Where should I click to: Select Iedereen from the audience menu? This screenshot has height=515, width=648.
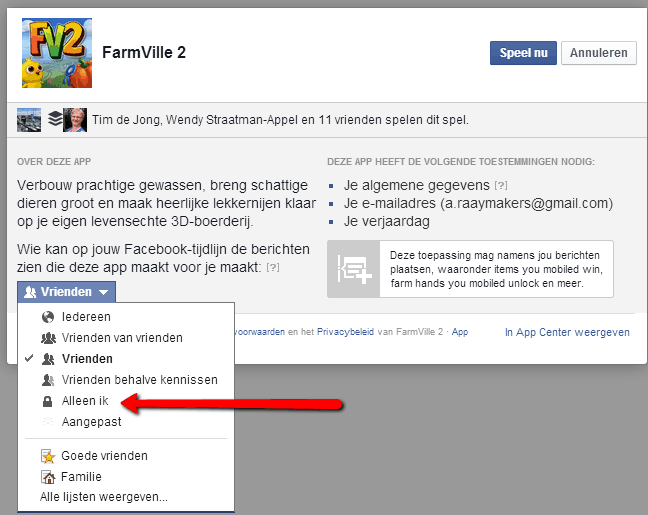pos(126,317)
